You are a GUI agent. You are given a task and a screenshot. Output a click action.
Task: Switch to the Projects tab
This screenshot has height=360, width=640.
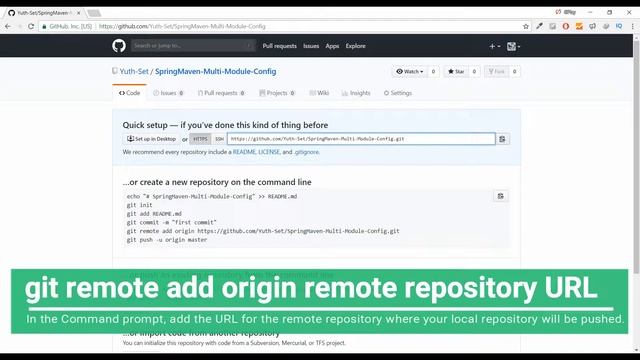coord(277,93)
